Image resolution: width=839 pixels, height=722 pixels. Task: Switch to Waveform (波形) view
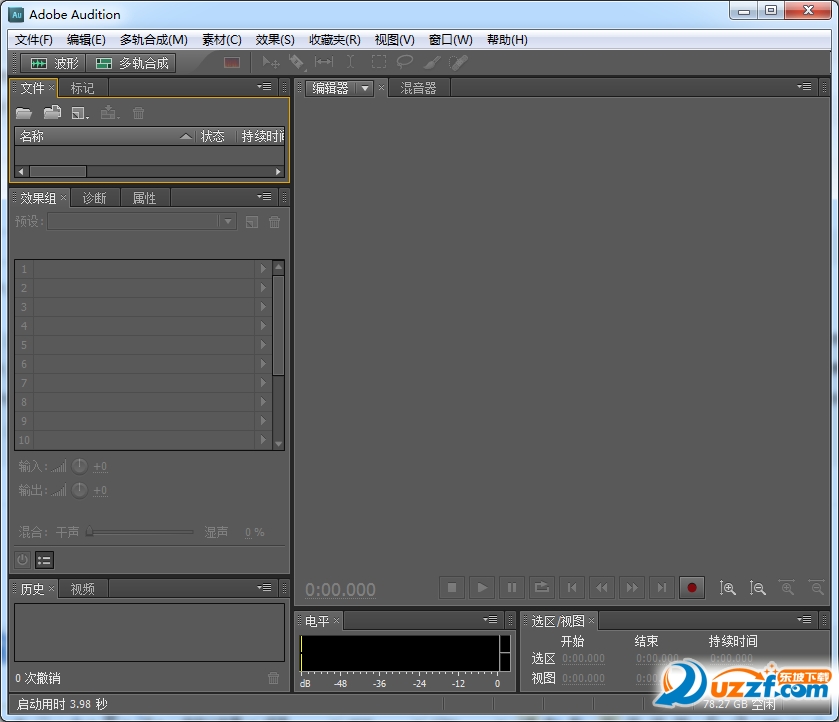(54, 63)
